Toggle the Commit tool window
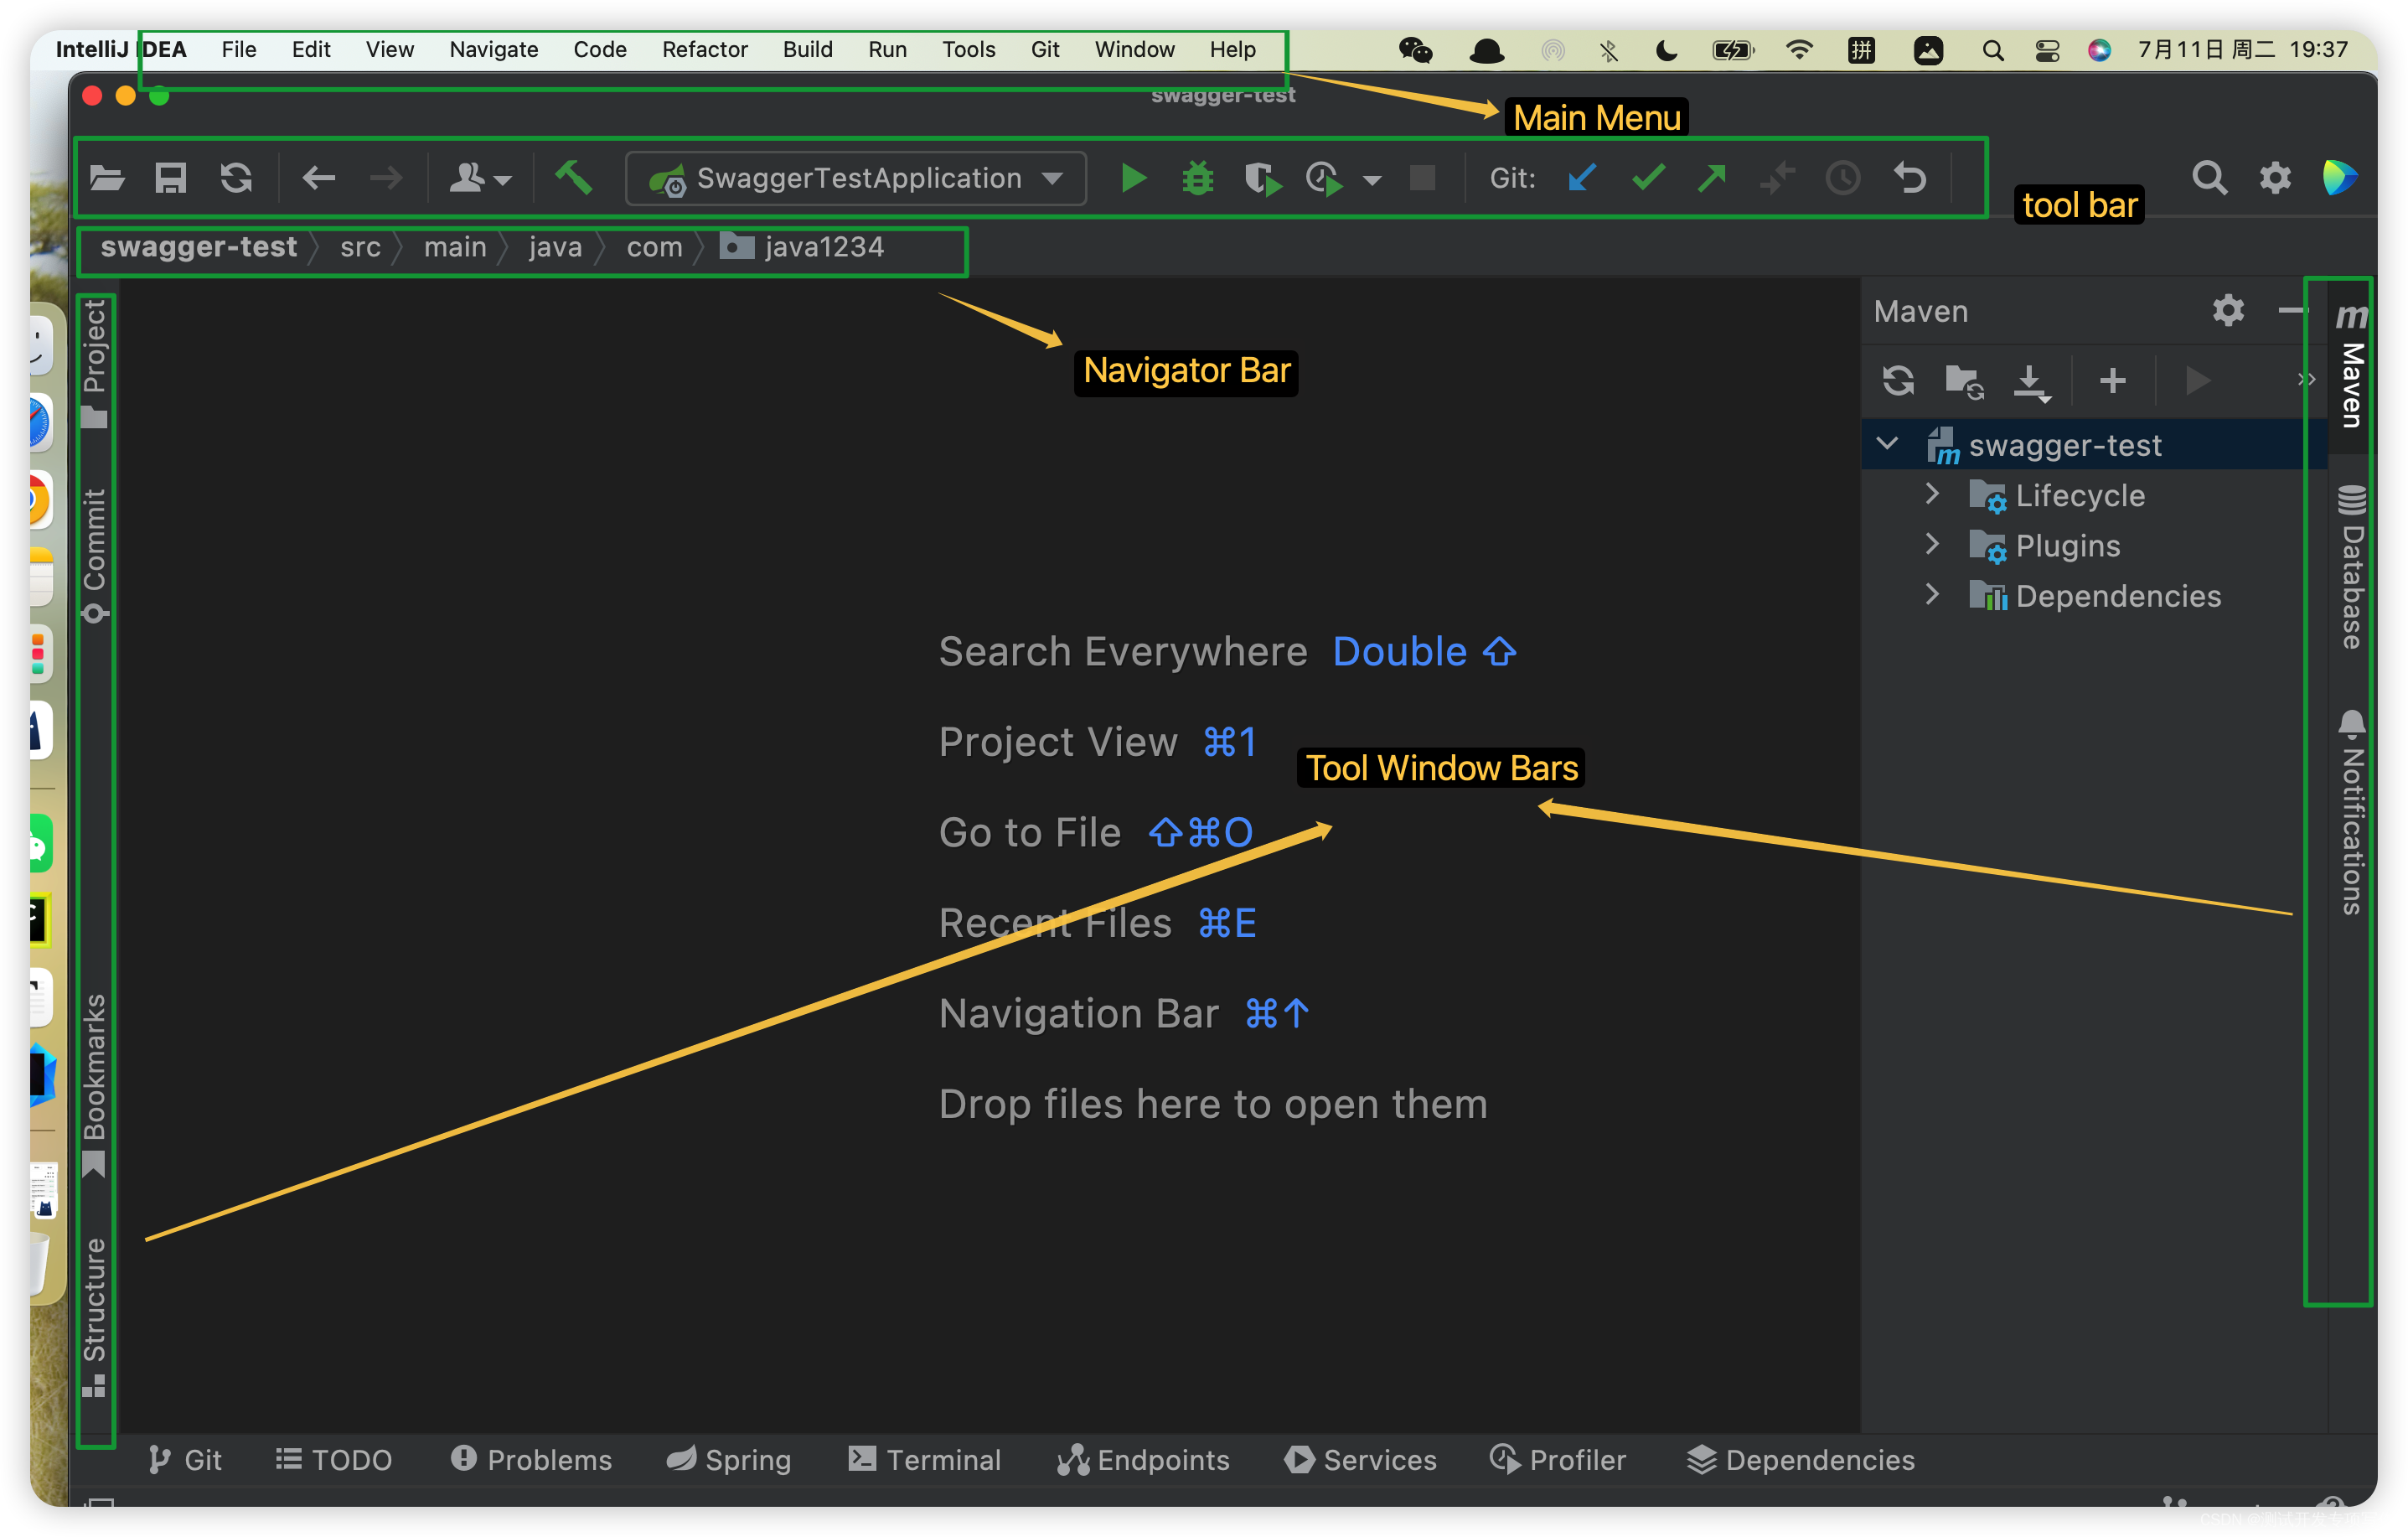This screenshot has height=1537, width=2408. coord(94,555)
